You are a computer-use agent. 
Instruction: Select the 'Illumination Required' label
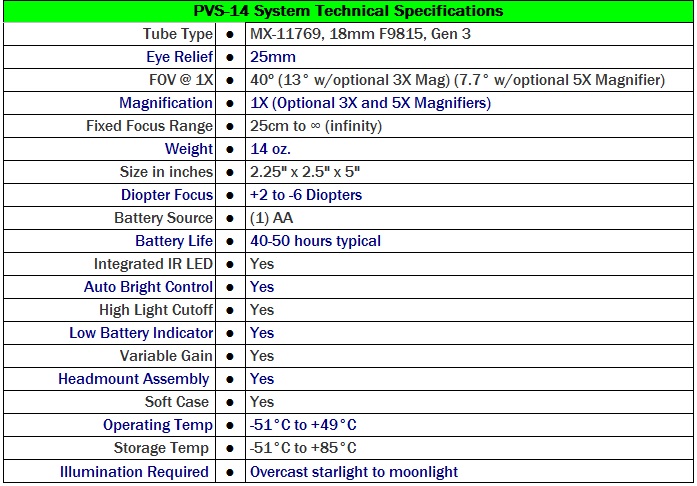pos(134,472)
